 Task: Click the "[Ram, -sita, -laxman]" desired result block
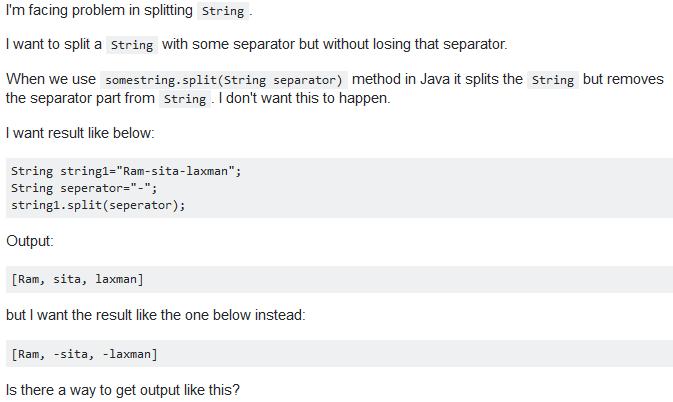[84, 353]
